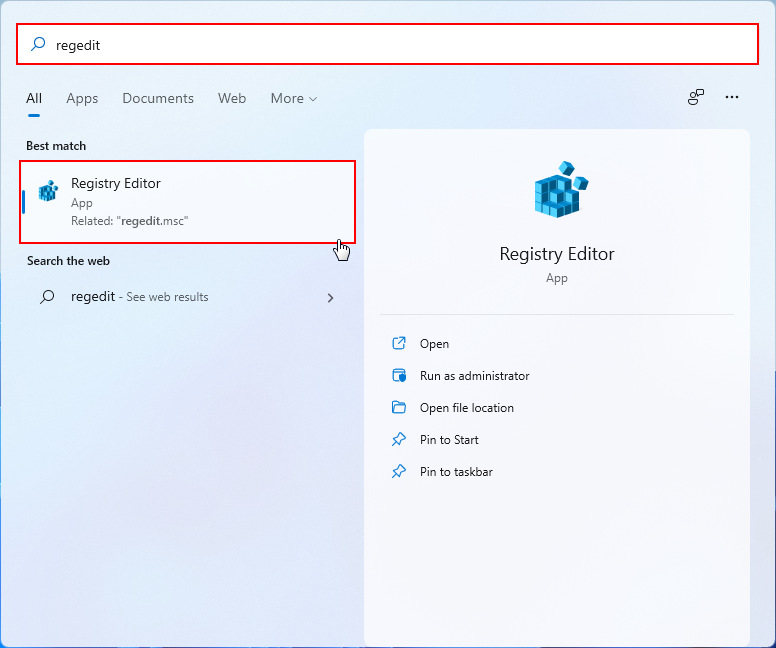Click Related "regedit.msc" text
Viewport: 776px width, 648px height.
[x=130, y=221]
